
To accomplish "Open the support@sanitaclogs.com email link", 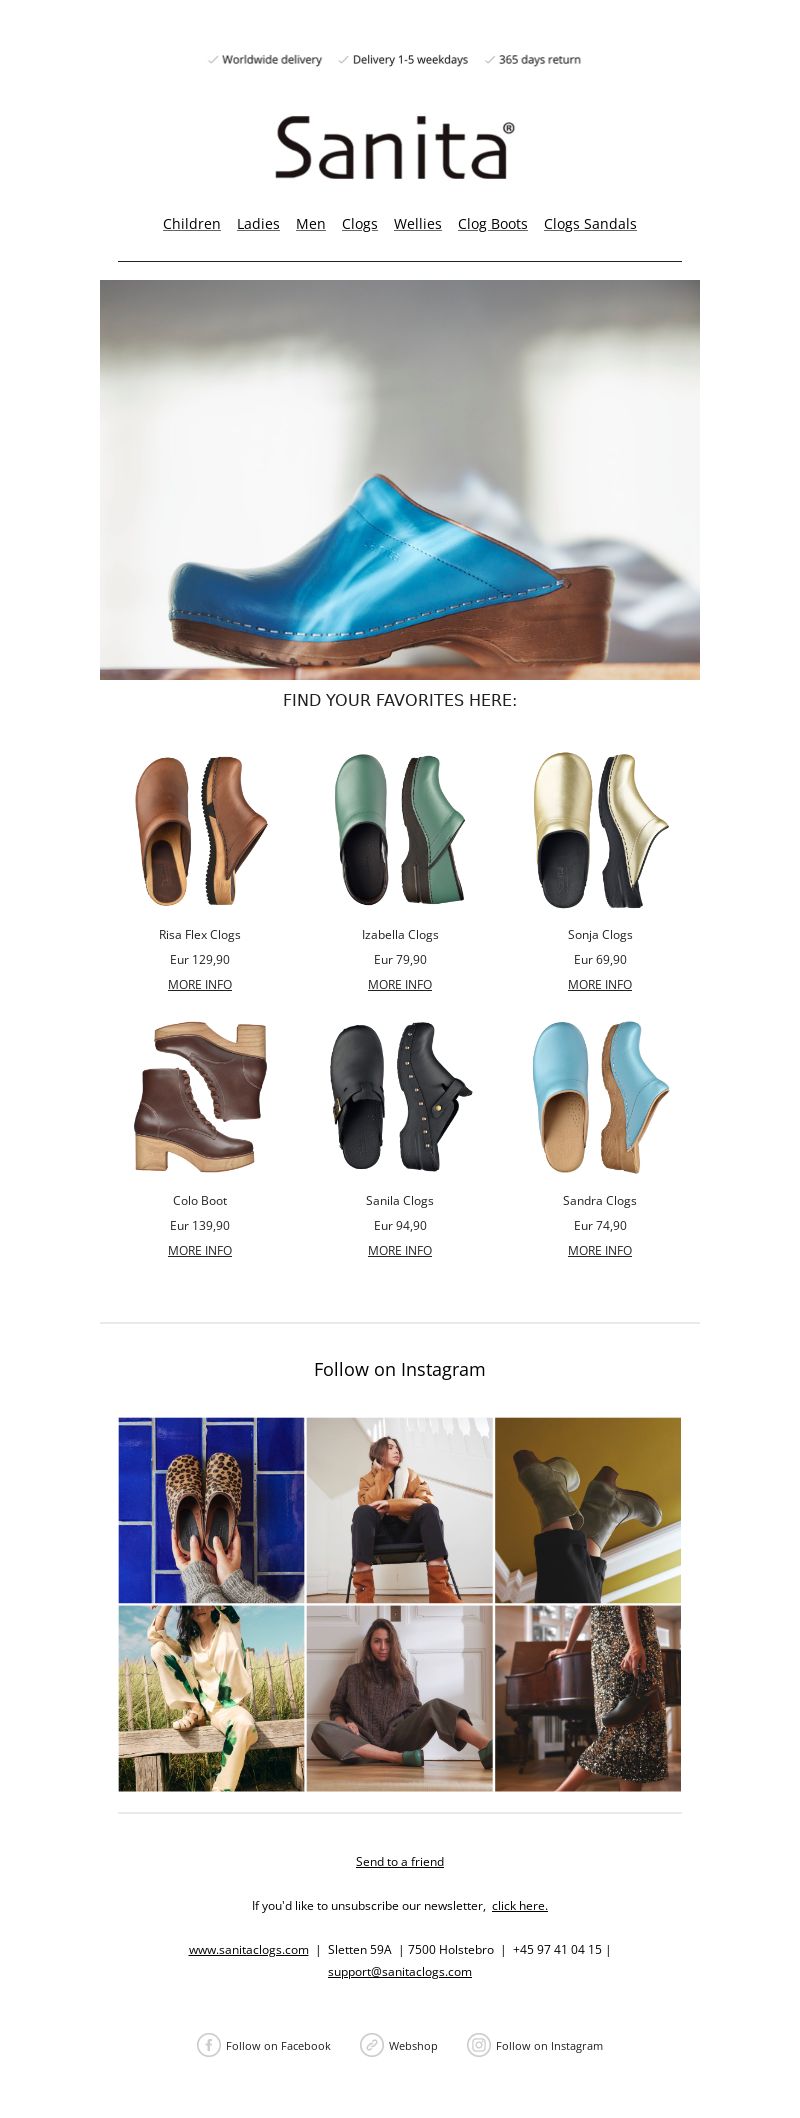I will click(400, 1972).
